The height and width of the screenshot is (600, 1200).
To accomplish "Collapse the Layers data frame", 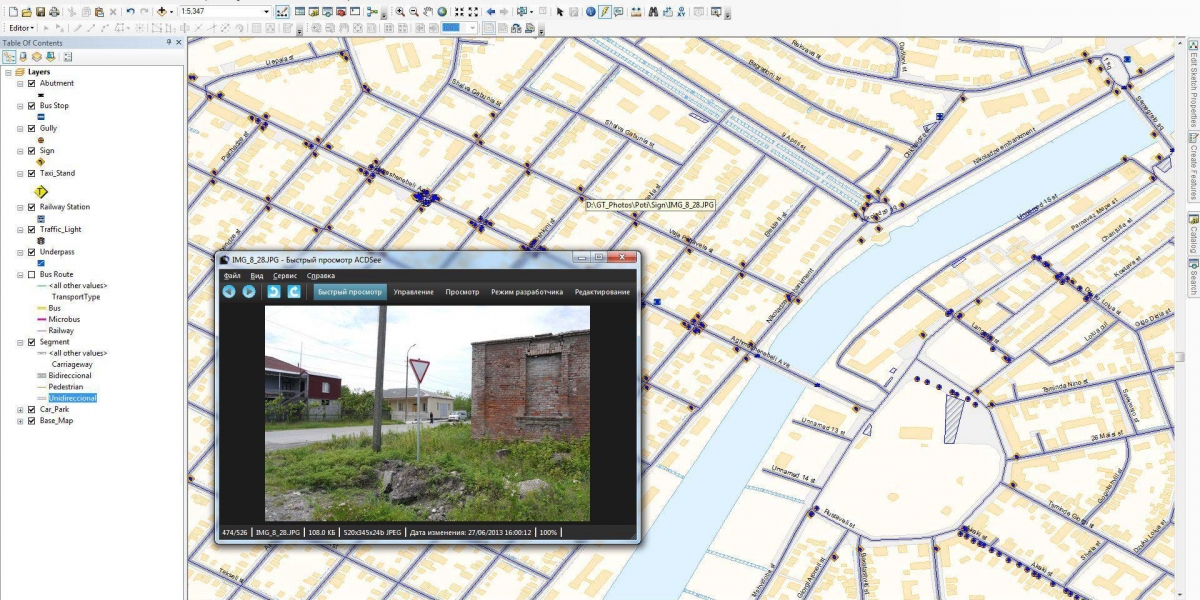I will coord(8,72).
